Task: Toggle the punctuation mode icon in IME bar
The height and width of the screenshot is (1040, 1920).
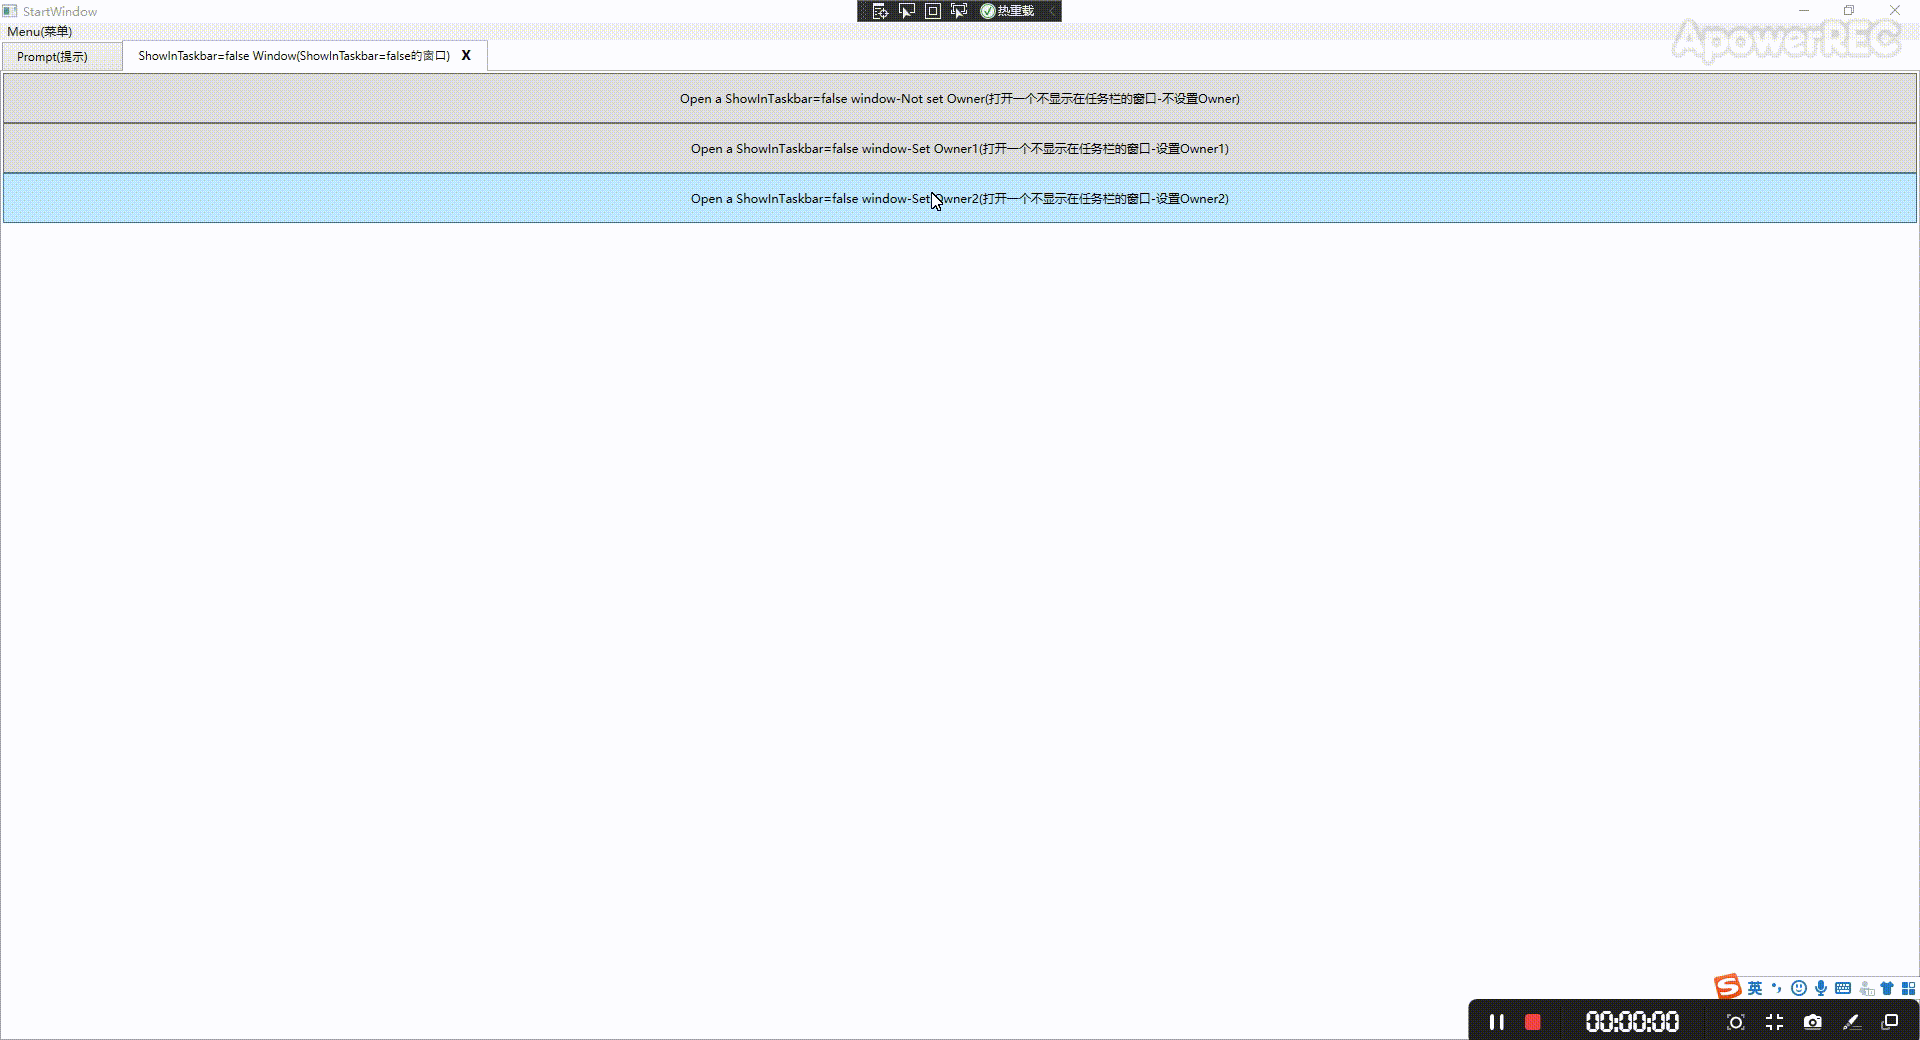Action: click(x=1777, y=988)
